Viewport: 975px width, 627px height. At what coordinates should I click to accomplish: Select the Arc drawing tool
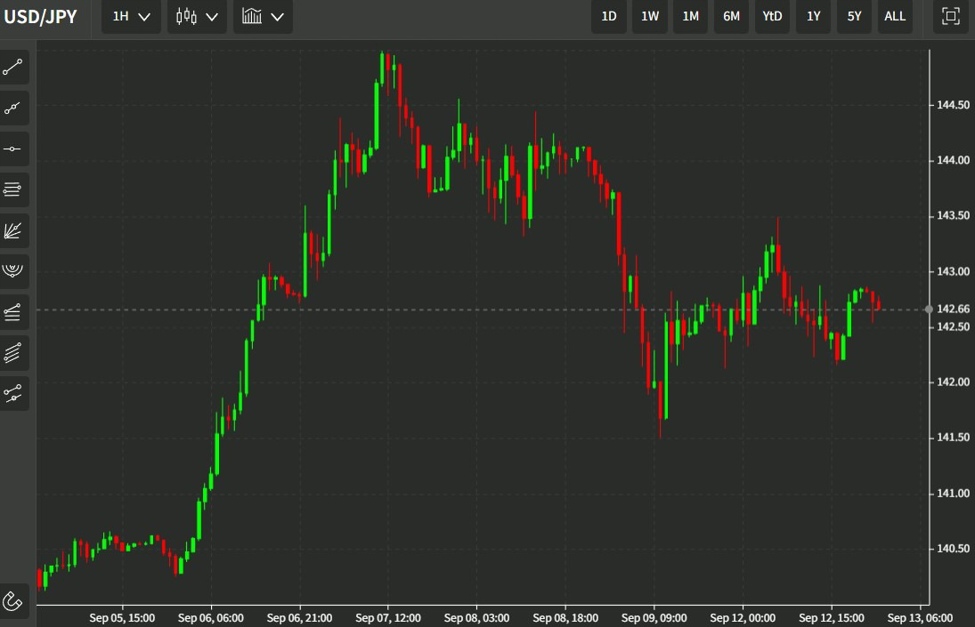[14, 271]
